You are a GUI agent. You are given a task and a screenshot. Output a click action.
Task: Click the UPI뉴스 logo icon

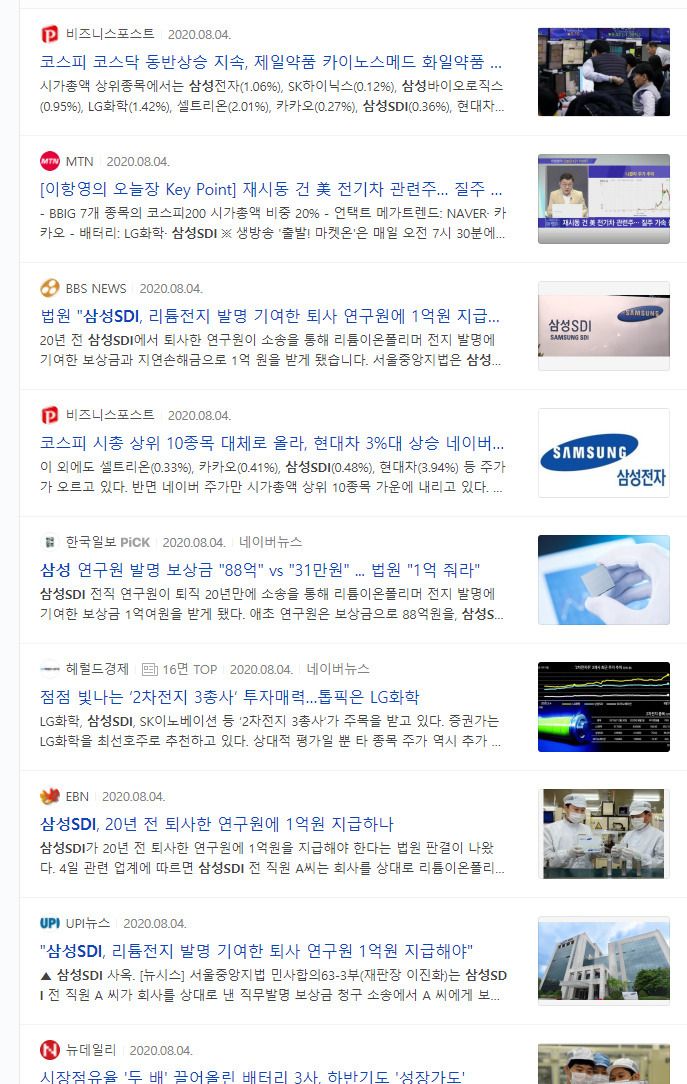tap(50, 923)
